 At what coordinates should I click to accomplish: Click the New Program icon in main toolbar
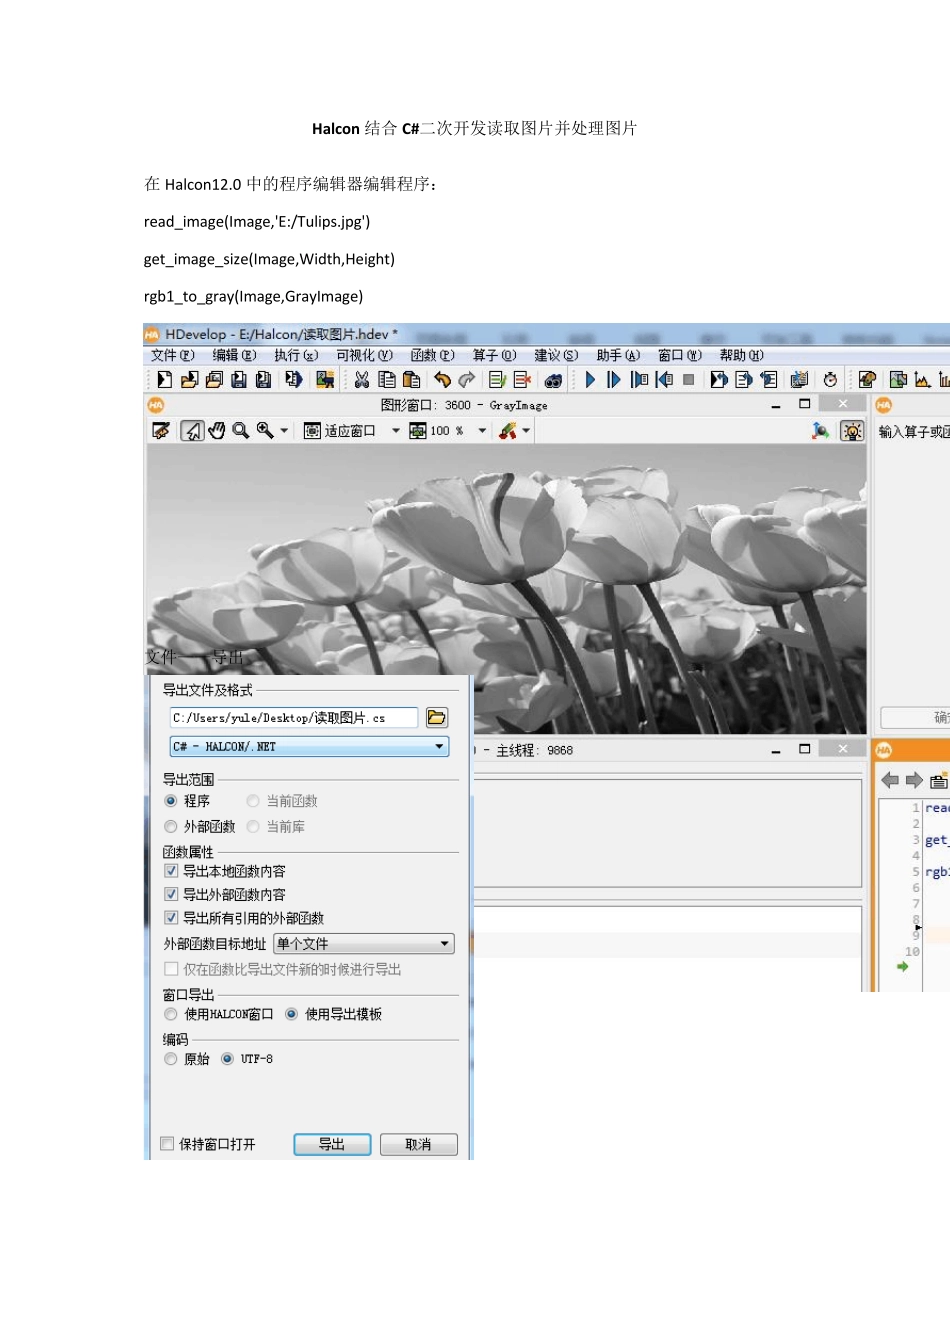pyautogui.click(x=164, y=380)
